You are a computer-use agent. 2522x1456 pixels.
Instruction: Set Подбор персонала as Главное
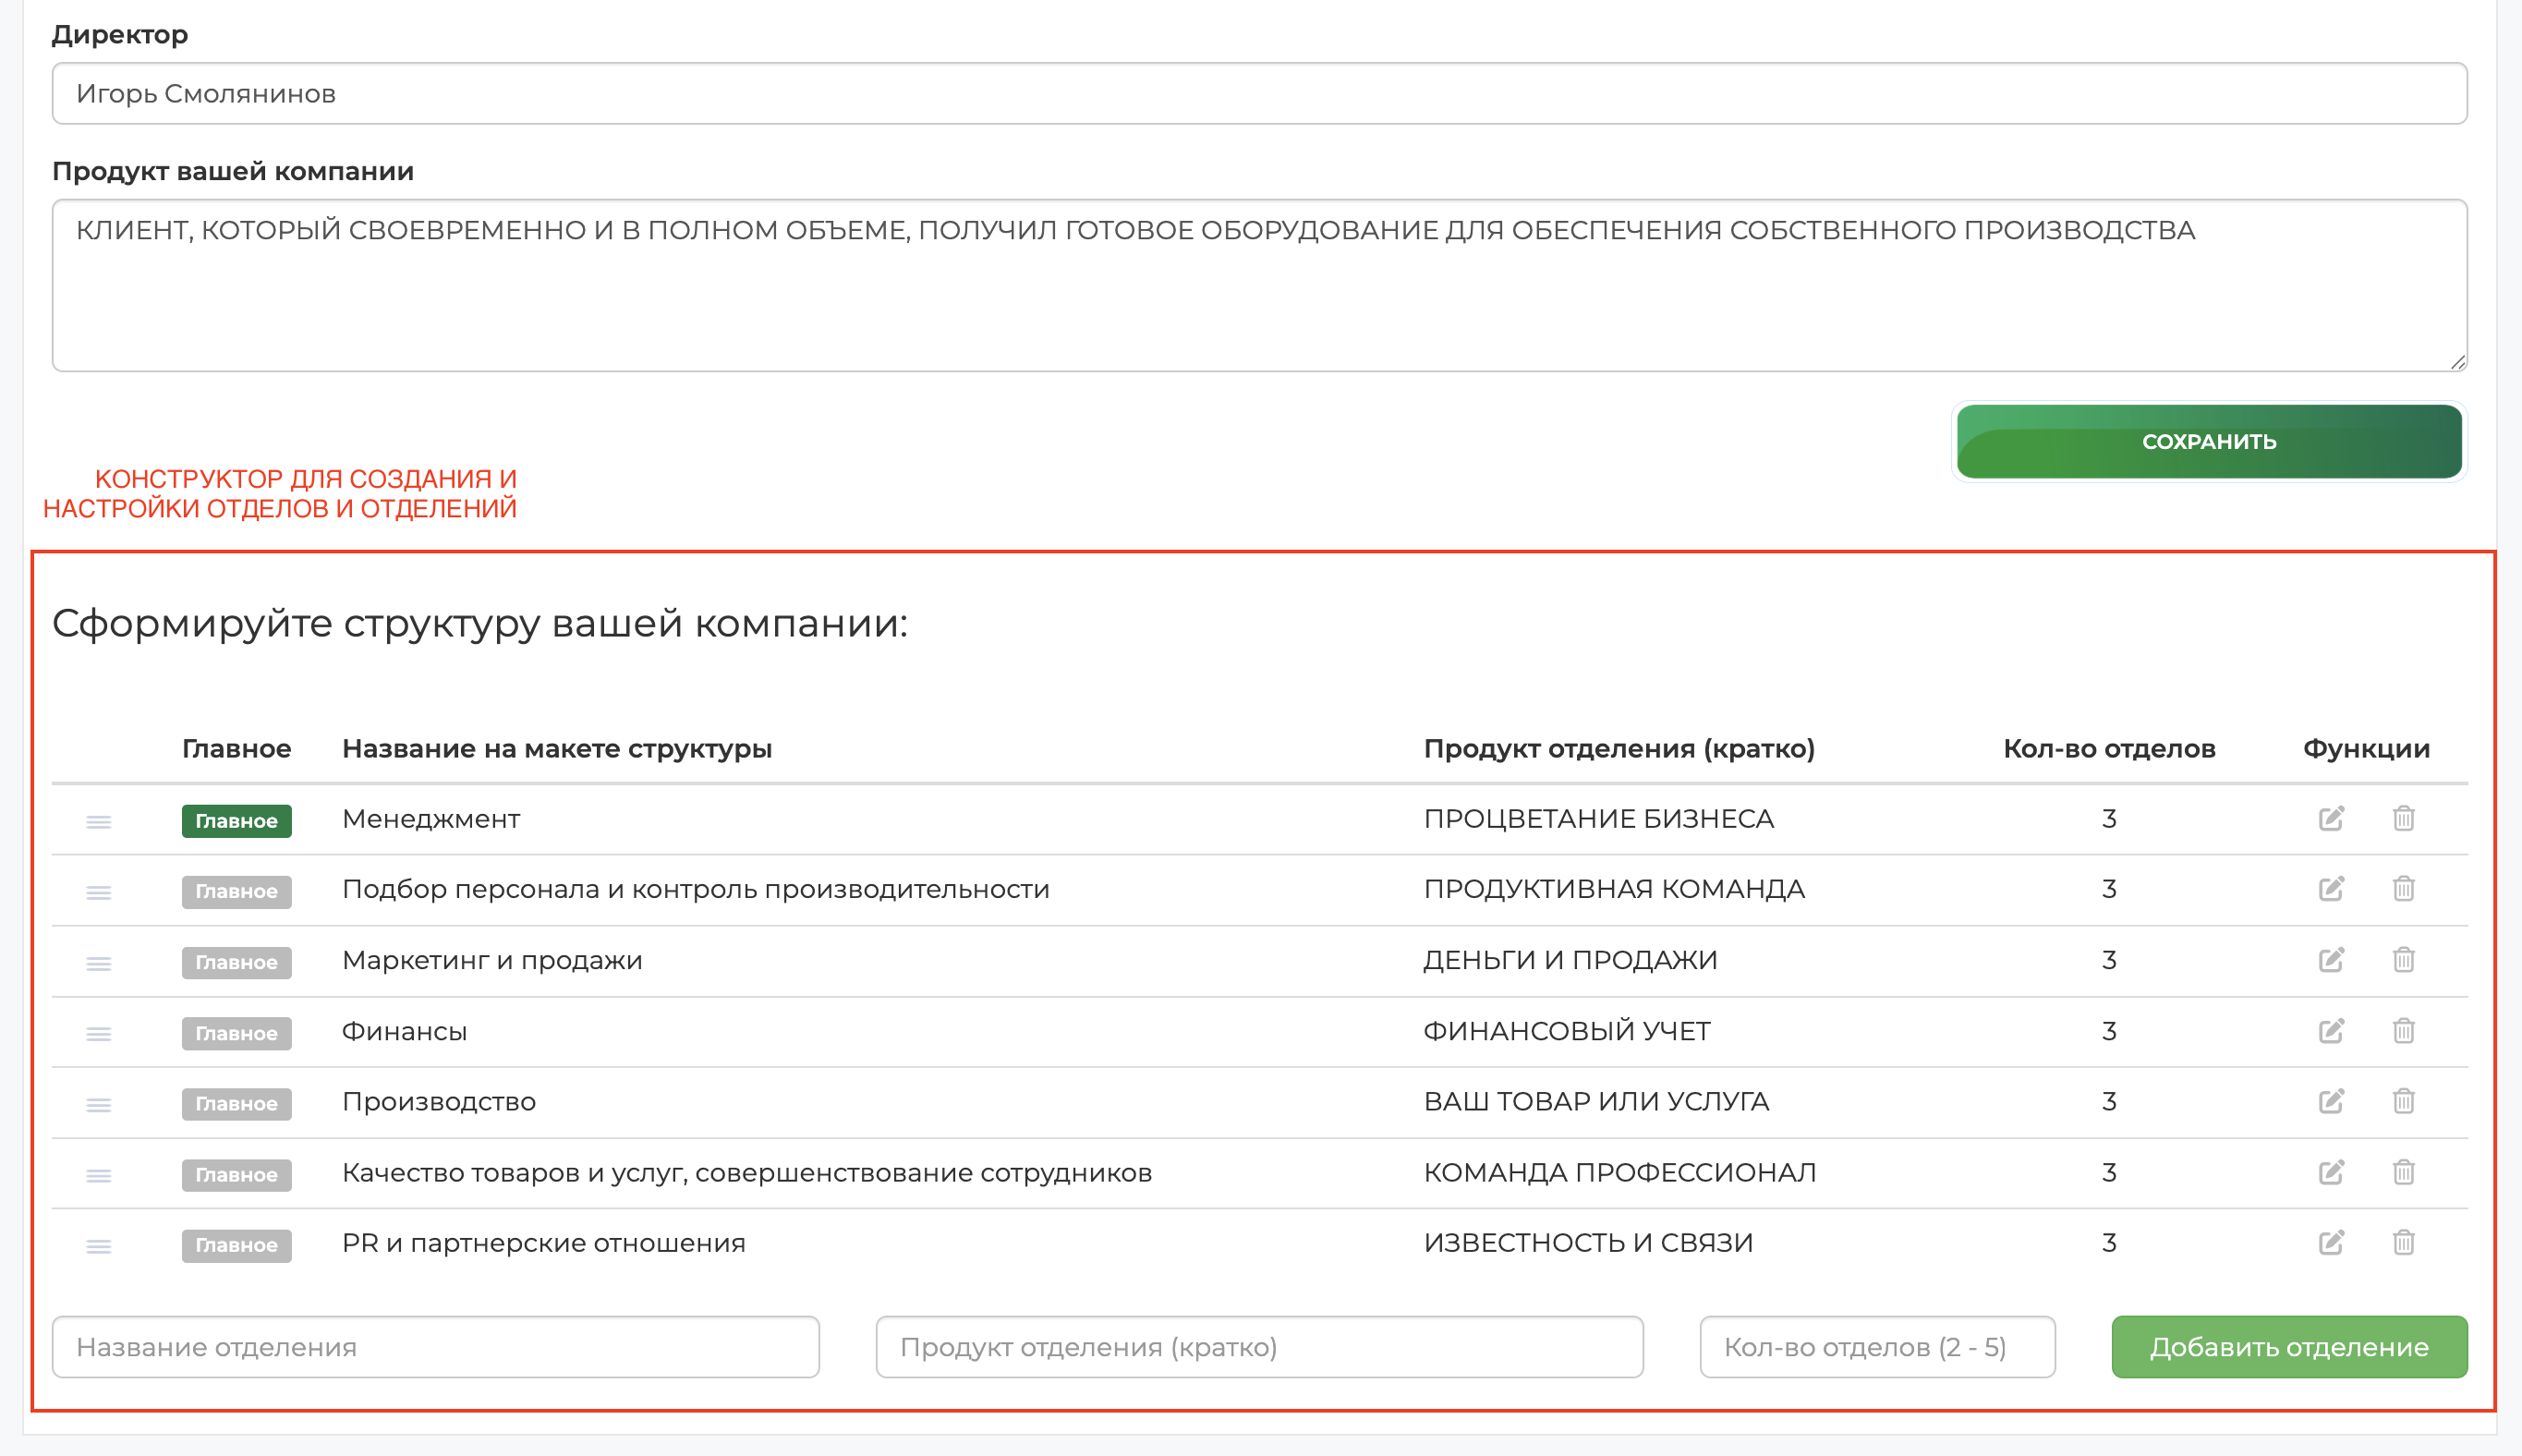tap(237, 892)
